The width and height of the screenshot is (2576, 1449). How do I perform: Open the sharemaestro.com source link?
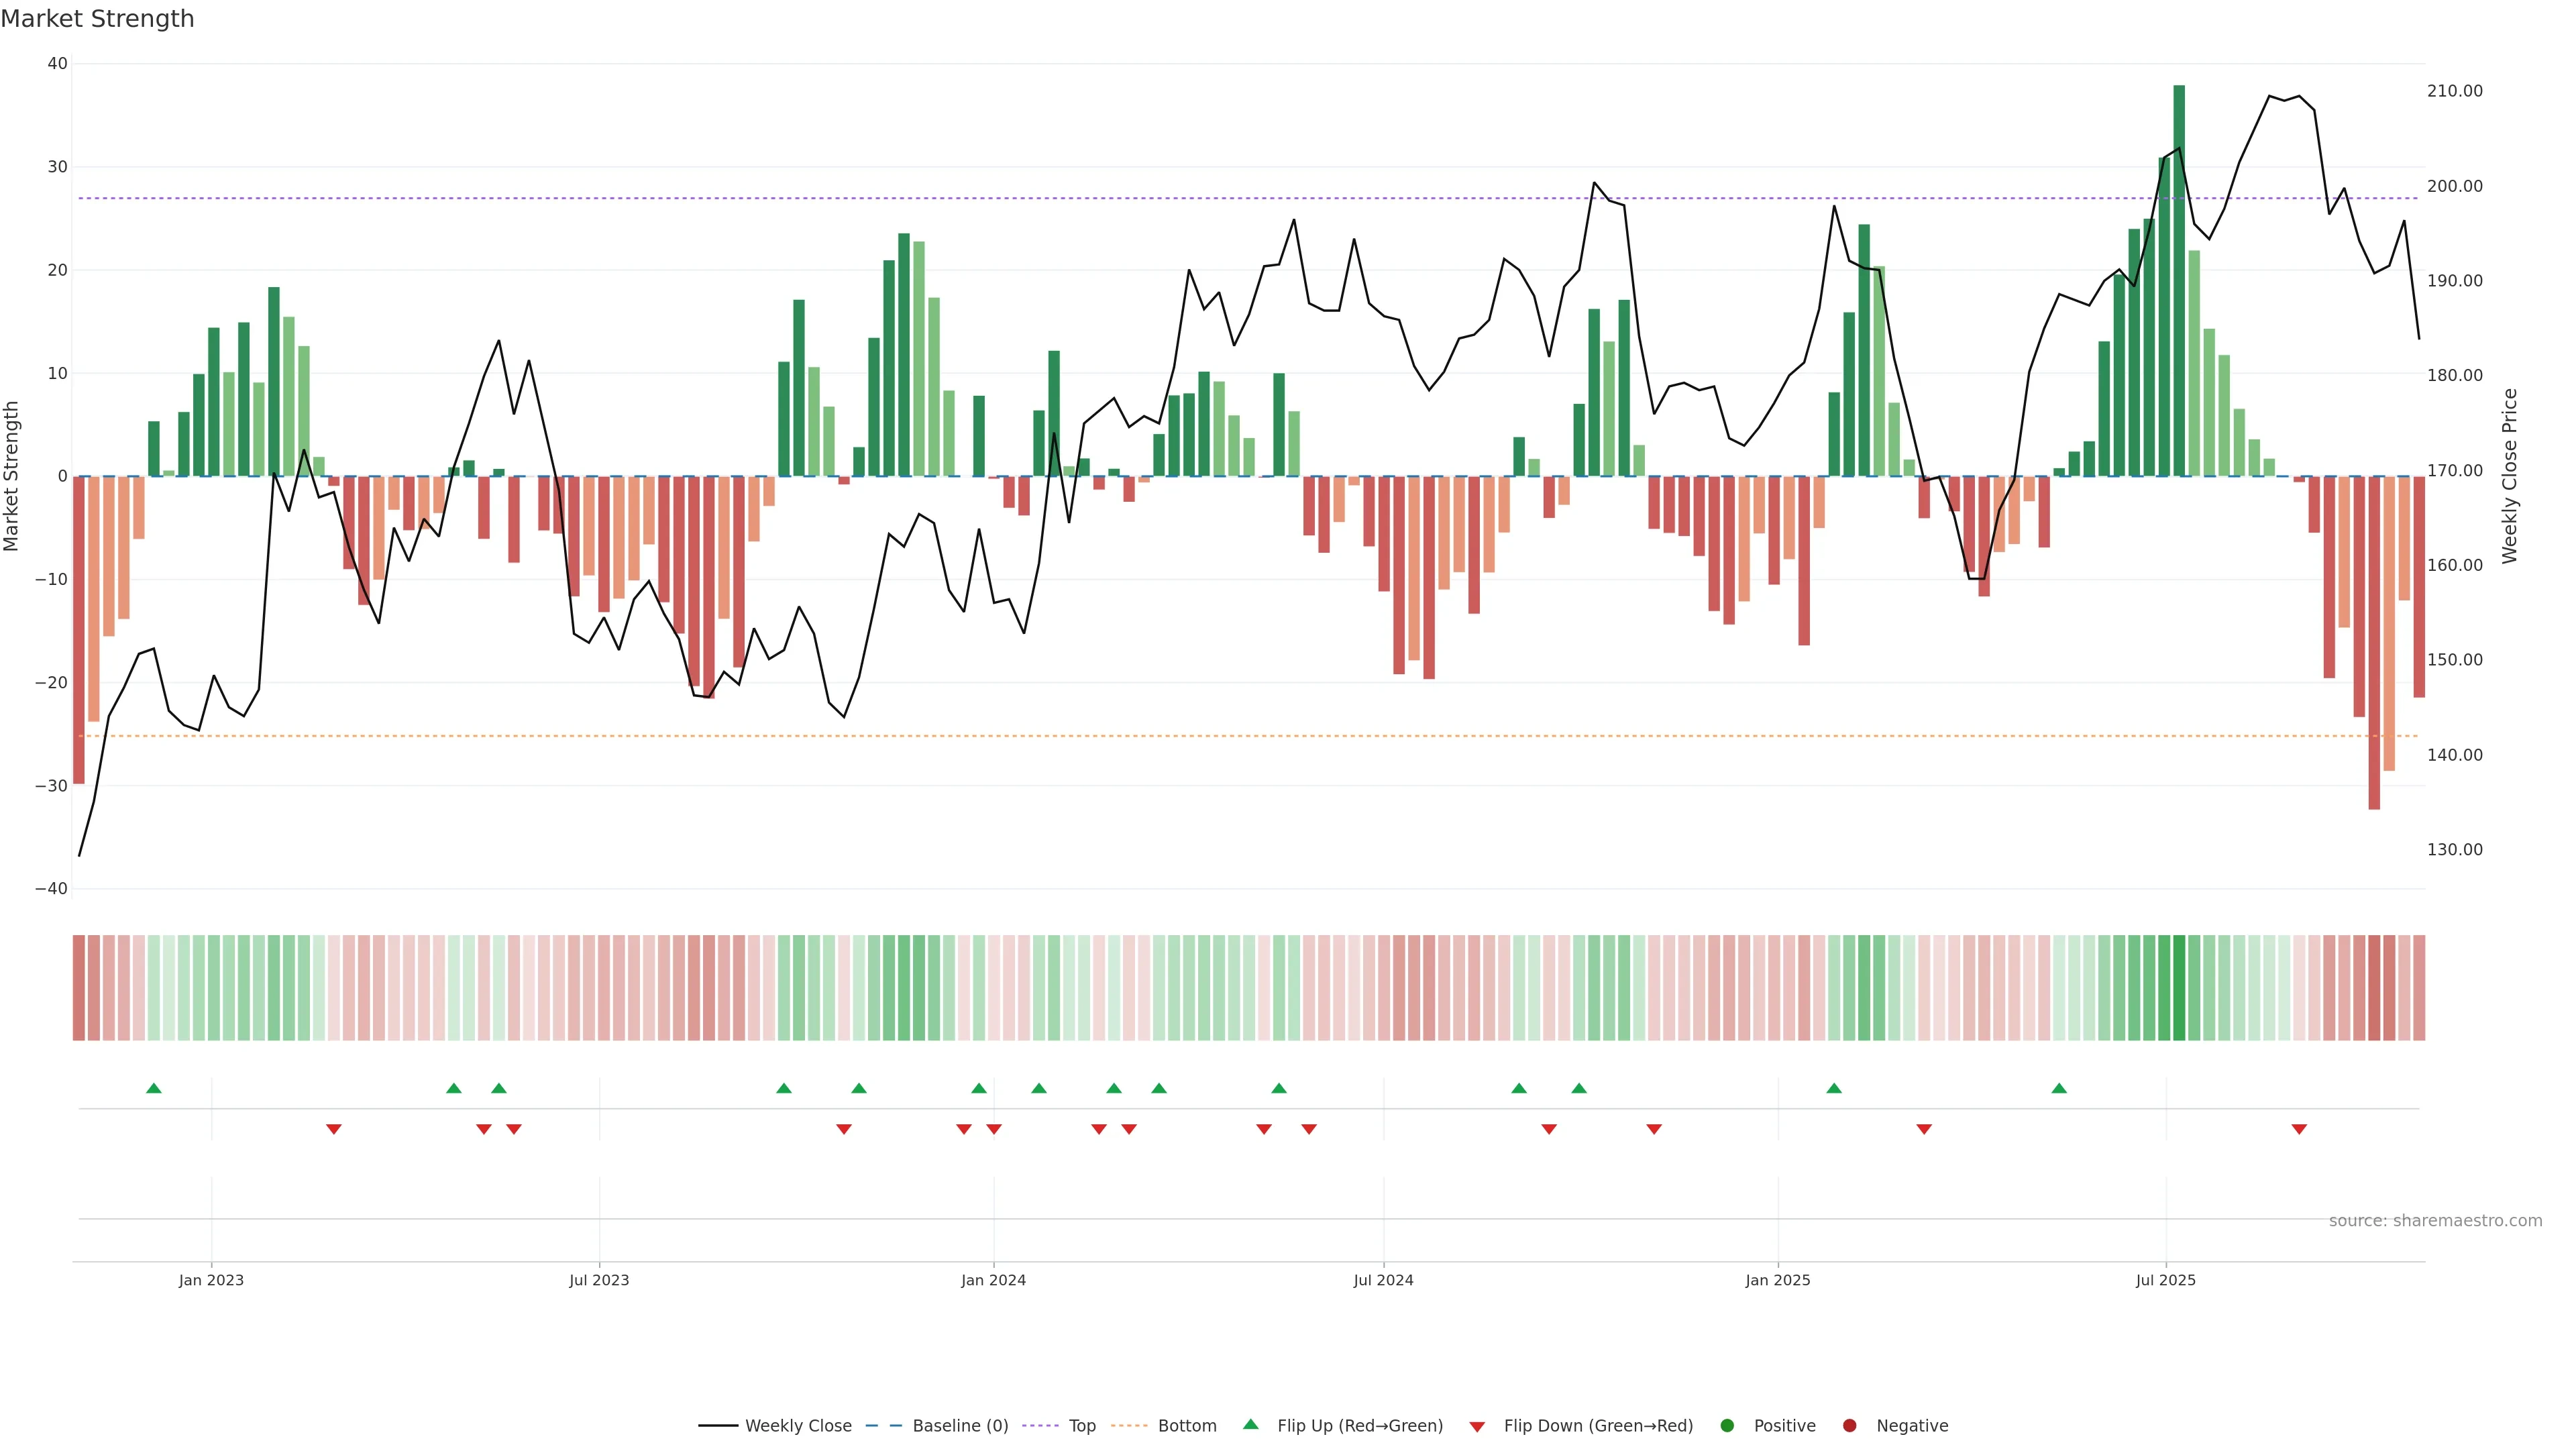click(x=2435, y=1221)
